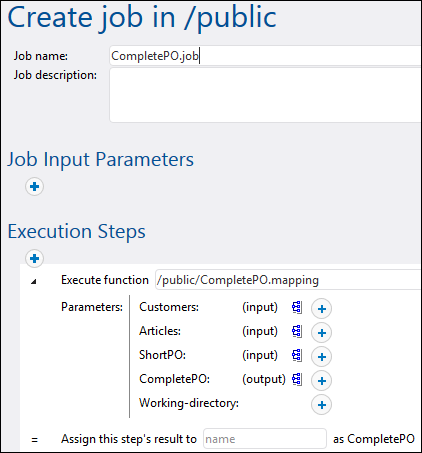Screen dimensions: 422x453
Task: Click the Job Input Parameters heading
Action: click(x=100, y=159)
